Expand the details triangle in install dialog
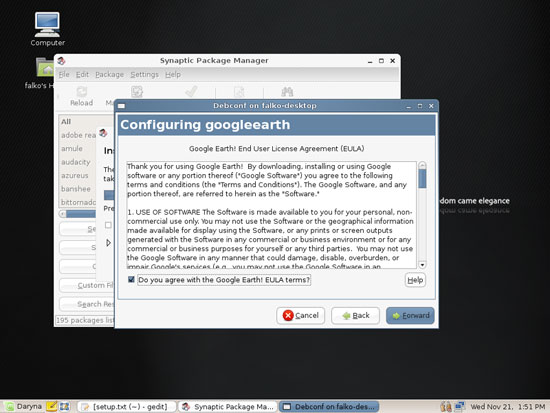The height and width of the screenshot is (413, 550). pos(108,242)
